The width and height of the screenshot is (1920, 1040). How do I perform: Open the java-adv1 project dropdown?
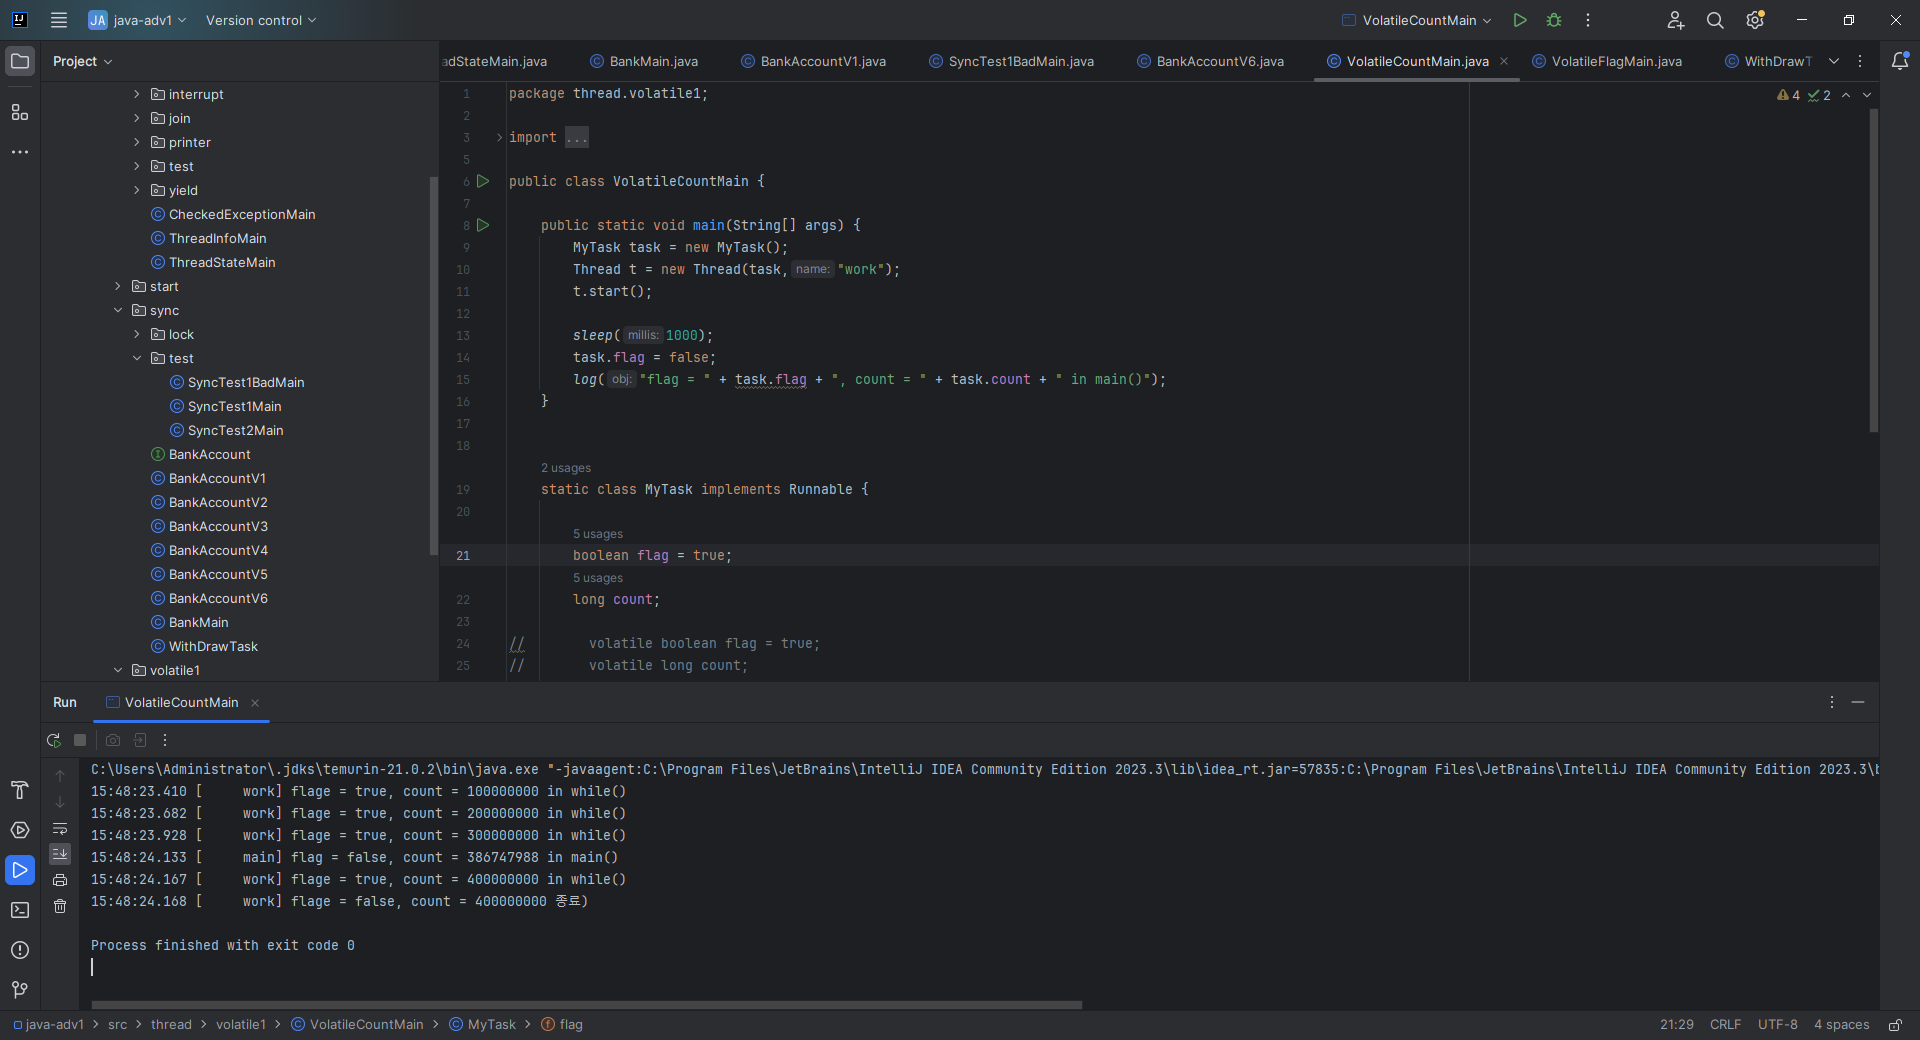pyautogui.click(x=138, y=20)
